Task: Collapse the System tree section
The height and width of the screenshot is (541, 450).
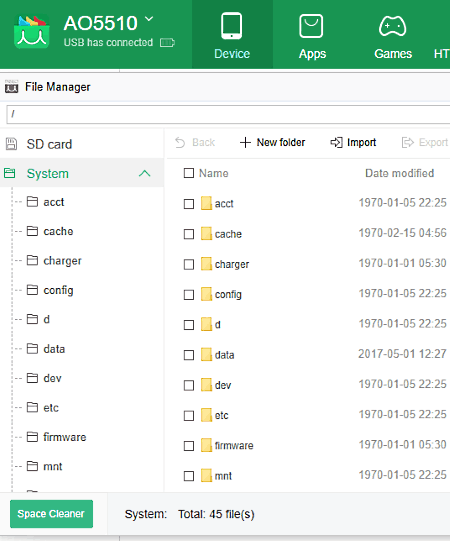Action: pyautogui.click(x=145, y=173)
